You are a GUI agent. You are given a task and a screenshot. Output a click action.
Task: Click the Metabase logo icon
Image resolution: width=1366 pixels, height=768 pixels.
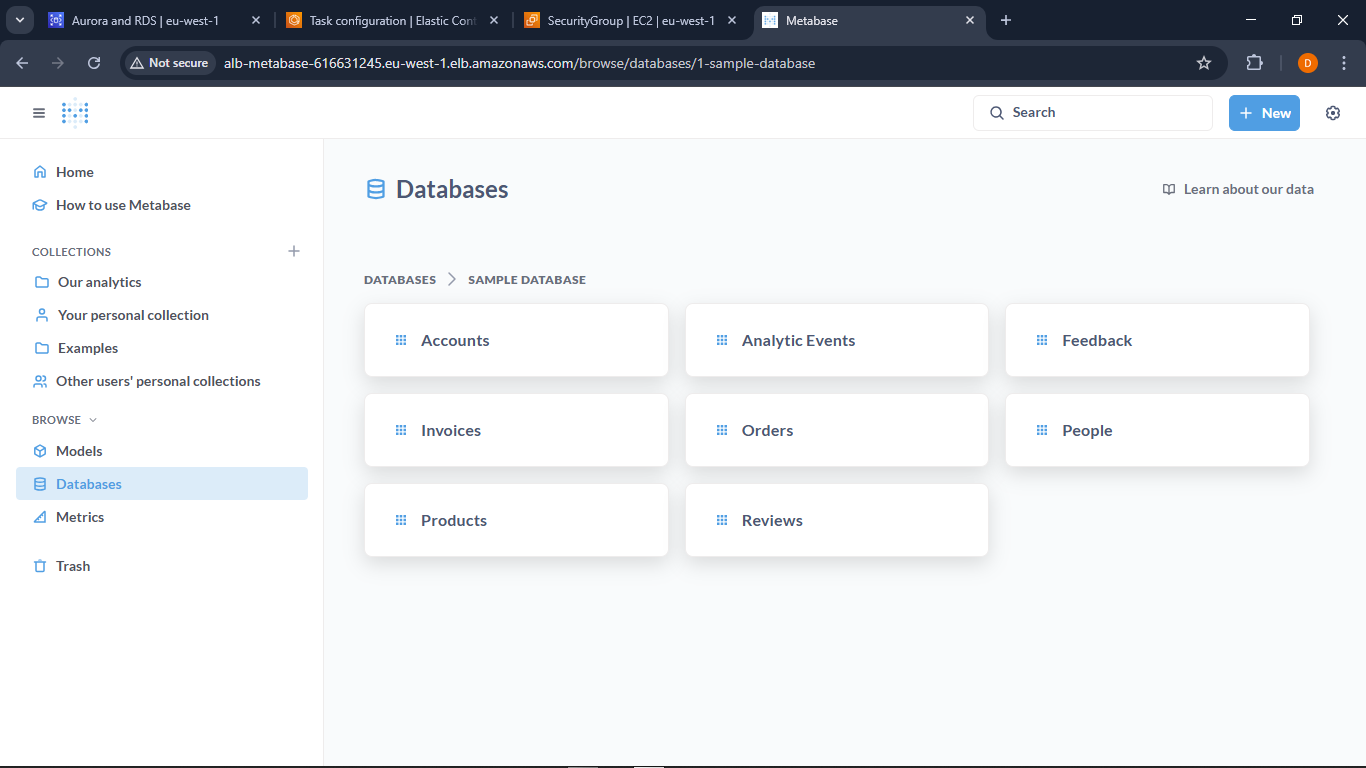[x=75, y=113]
